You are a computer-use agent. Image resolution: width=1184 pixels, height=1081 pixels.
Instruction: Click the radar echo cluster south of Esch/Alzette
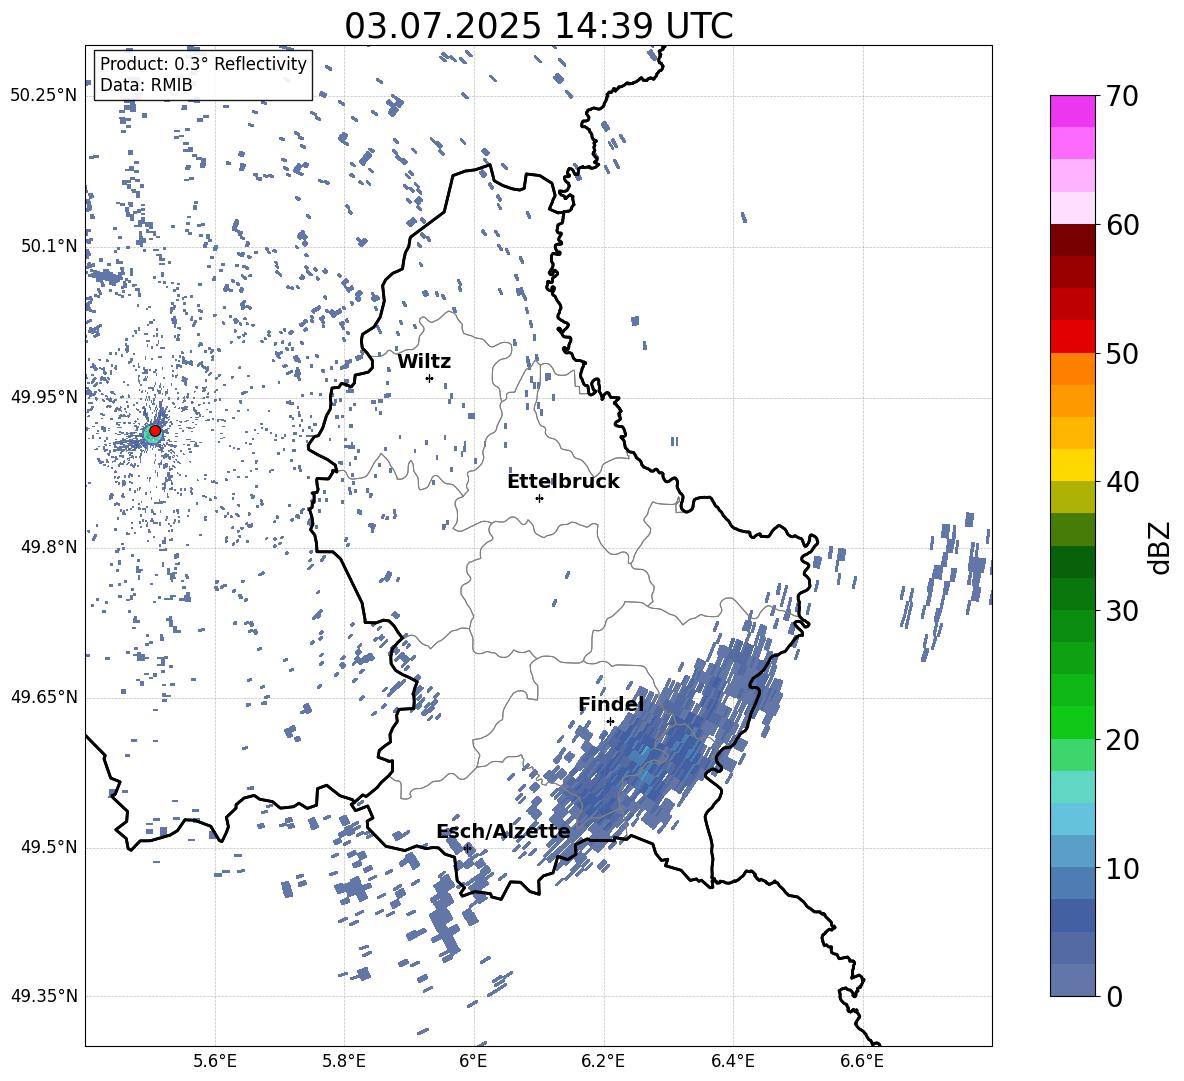pos(446,913)
